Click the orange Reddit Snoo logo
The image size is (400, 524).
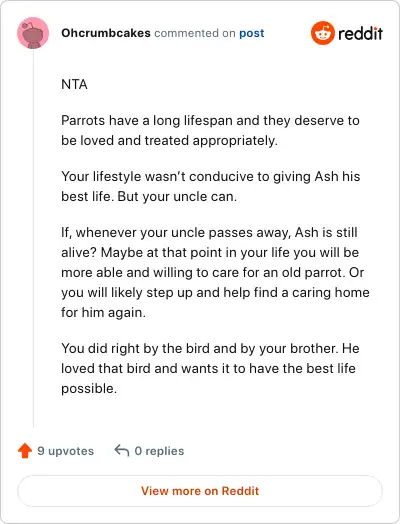(322, 33)
